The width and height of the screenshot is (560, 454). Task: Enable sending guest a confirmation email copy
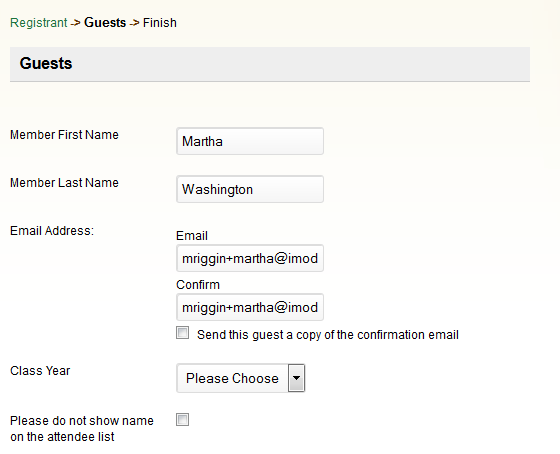pos(182,333)
